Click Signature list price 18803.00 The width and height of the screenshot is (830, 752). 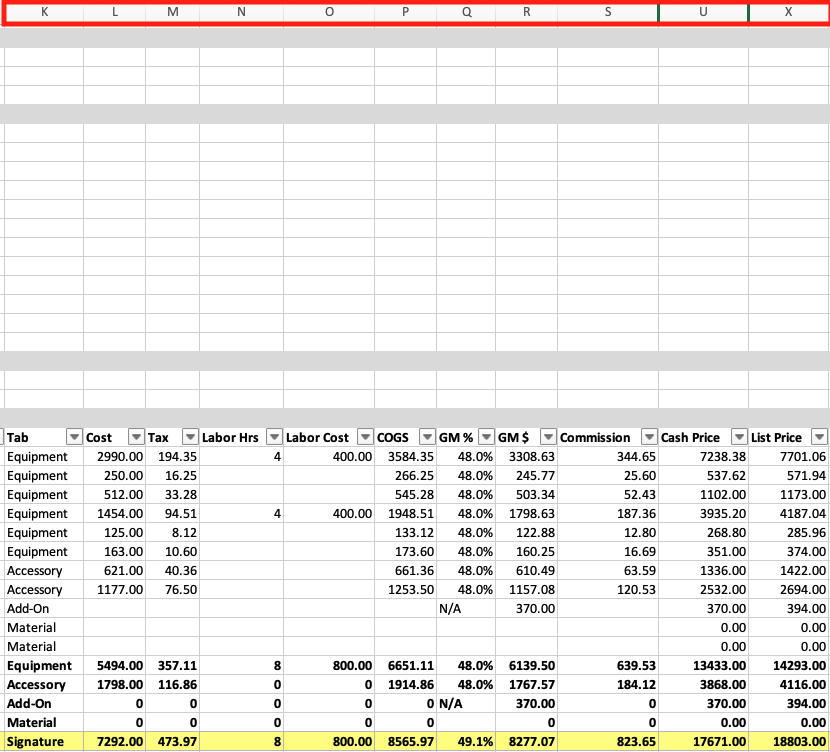click(799, 742)
